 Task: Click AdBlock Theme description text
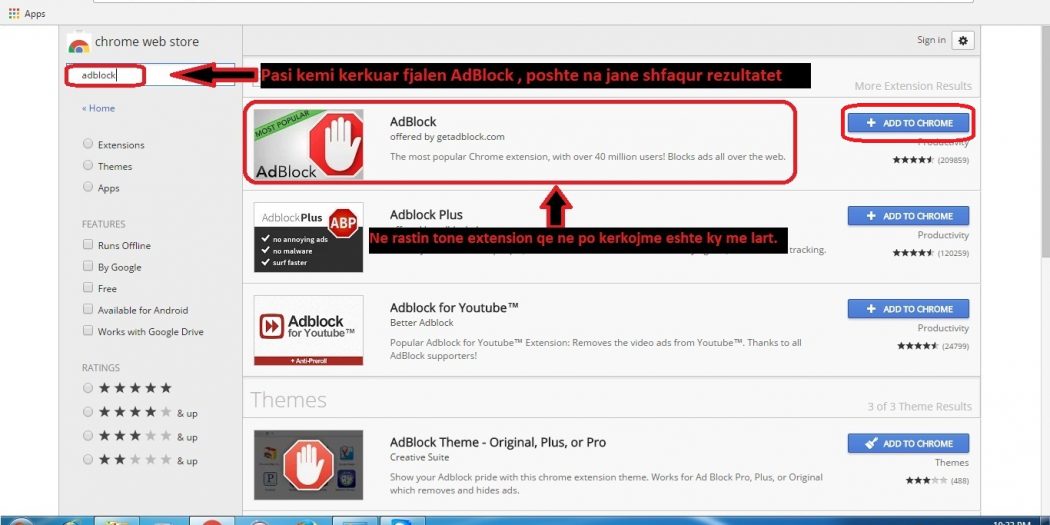pyautogui.click(x=606, y=483)
